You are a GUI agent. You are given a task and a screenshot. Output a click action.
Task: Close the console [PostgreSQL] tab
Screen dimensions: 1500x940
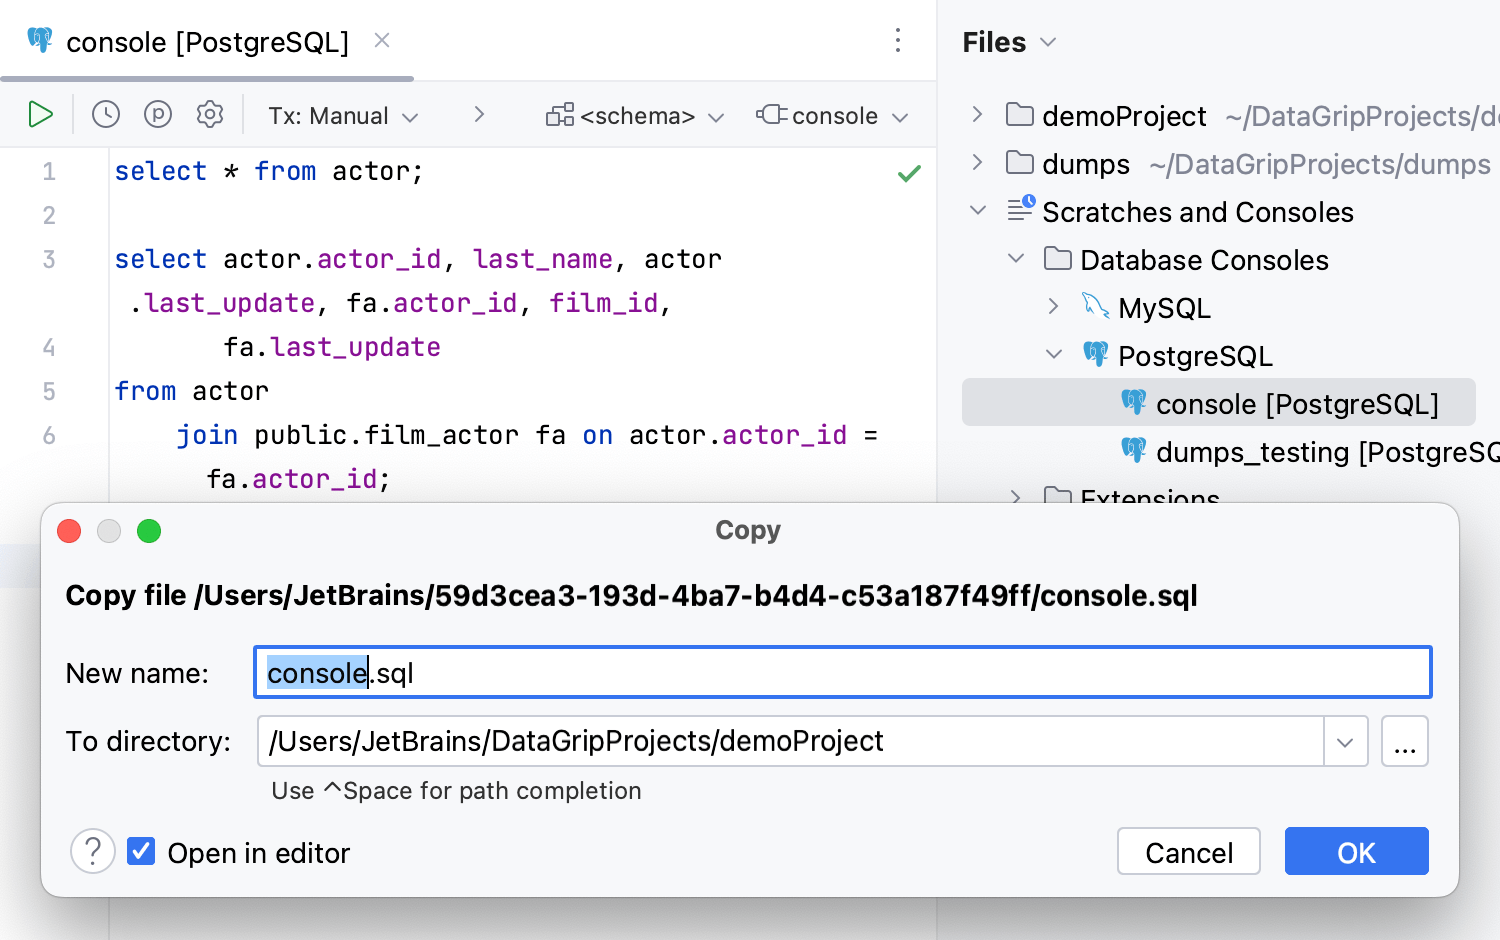click(x=382, y=40)
